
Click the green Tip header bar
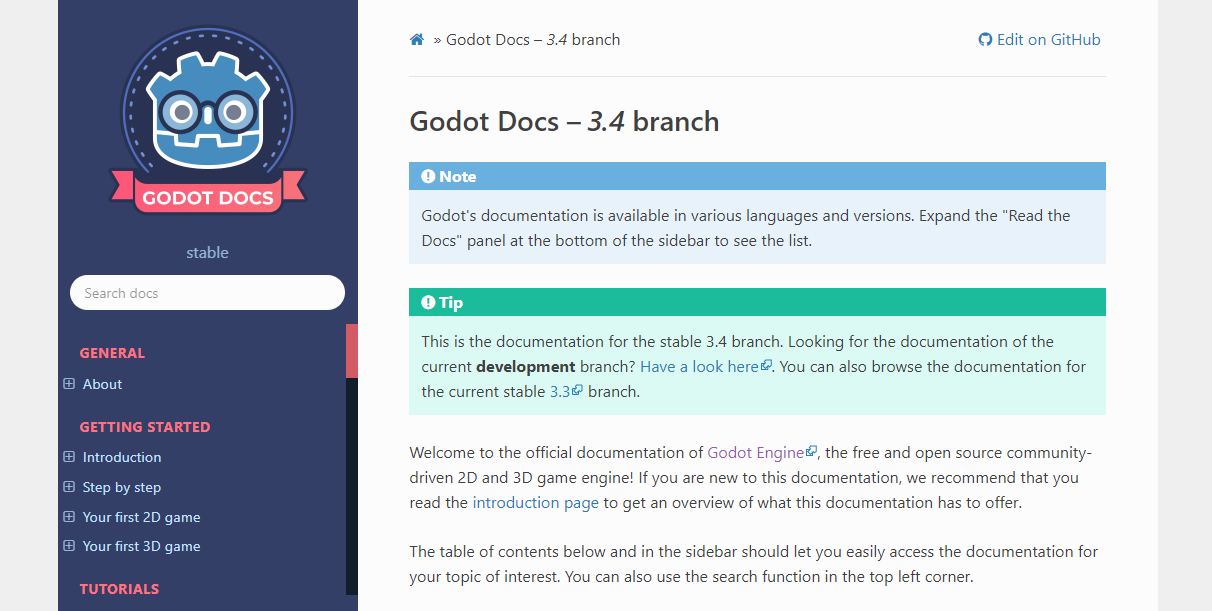click(757, 302)
